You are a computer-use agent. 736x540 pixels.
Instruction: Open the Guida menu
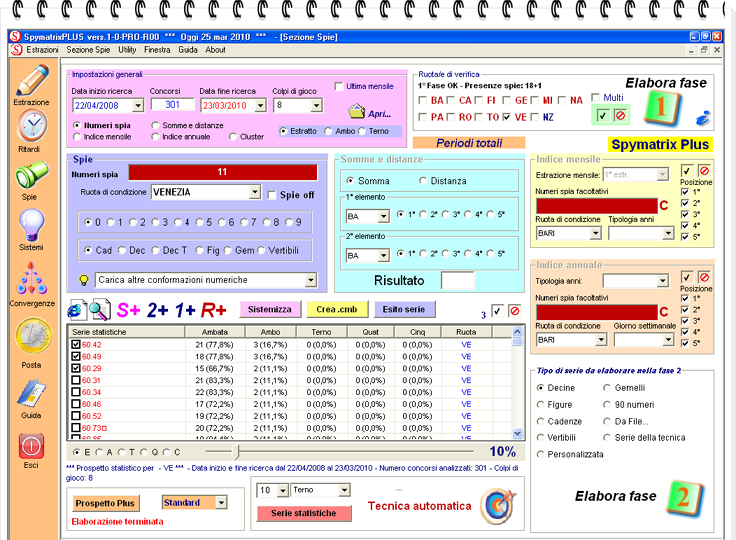click(x=188, y=50)
